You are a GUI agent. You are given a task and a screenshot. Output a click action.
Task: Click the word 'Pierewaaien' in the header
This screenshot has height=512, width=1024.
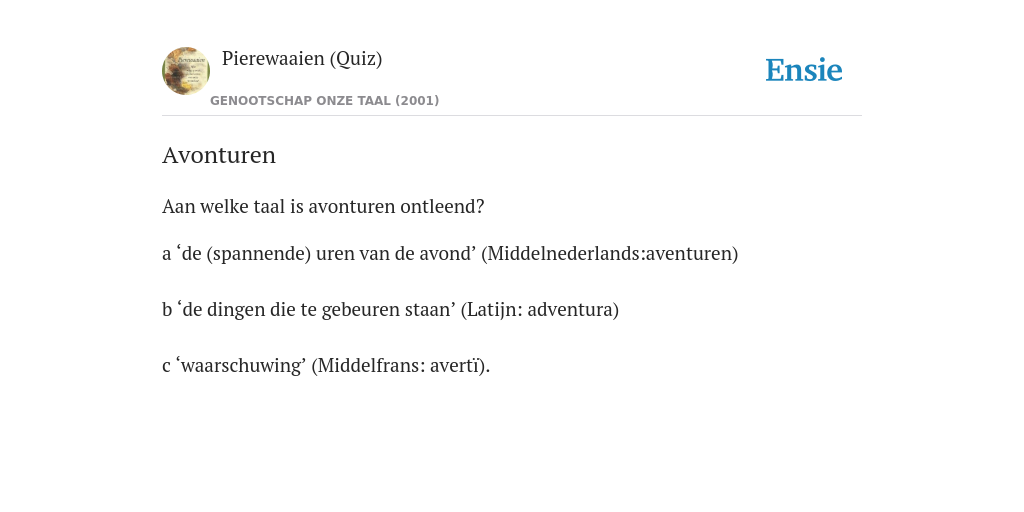tap(273, 58)
